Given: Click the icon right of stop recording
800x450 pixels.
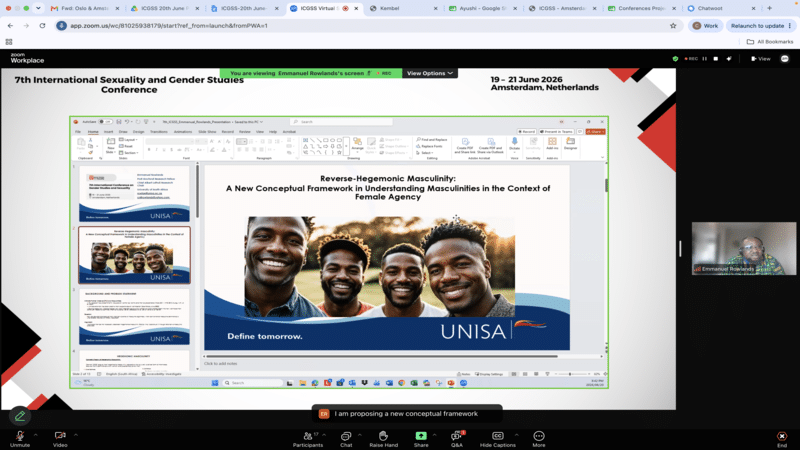Looking at the screenshot, I should 729,59.
